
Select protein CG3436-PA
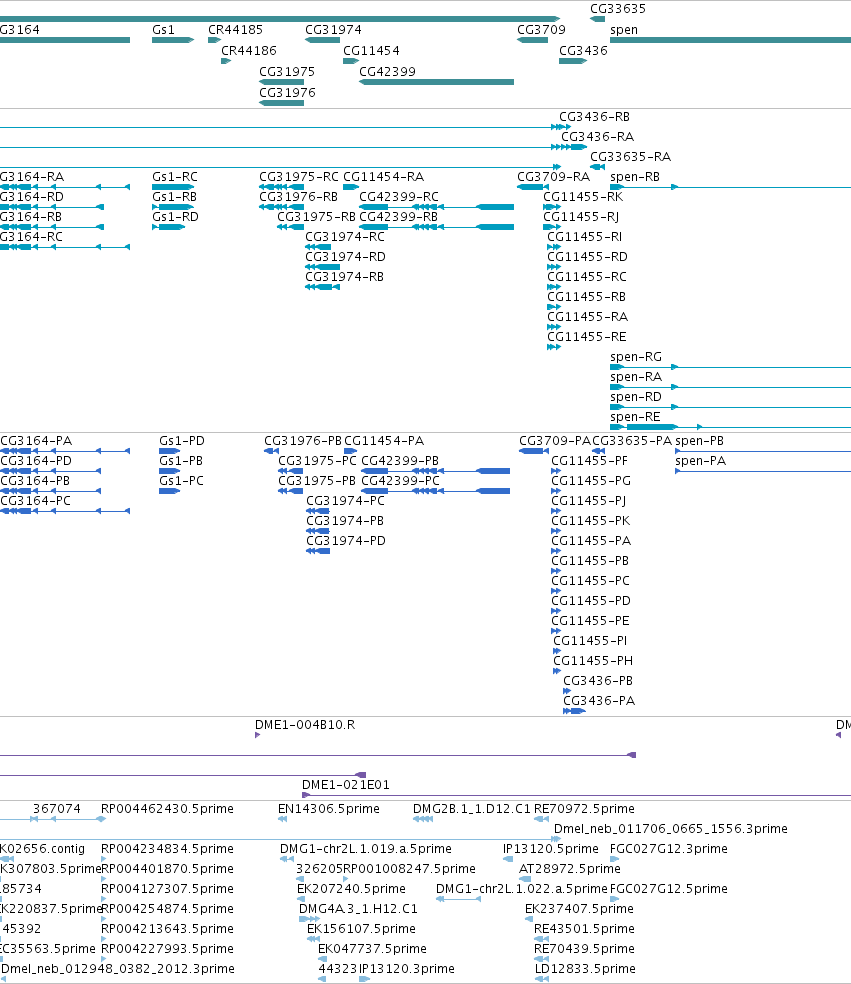599,701
